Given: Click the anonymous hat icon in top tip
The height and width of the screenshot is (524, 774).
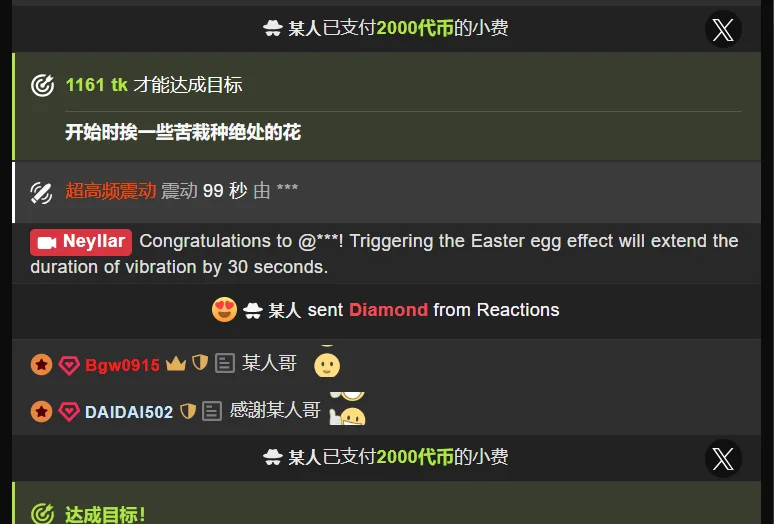Looking at the screenshot, I should (x=272, y=28).
